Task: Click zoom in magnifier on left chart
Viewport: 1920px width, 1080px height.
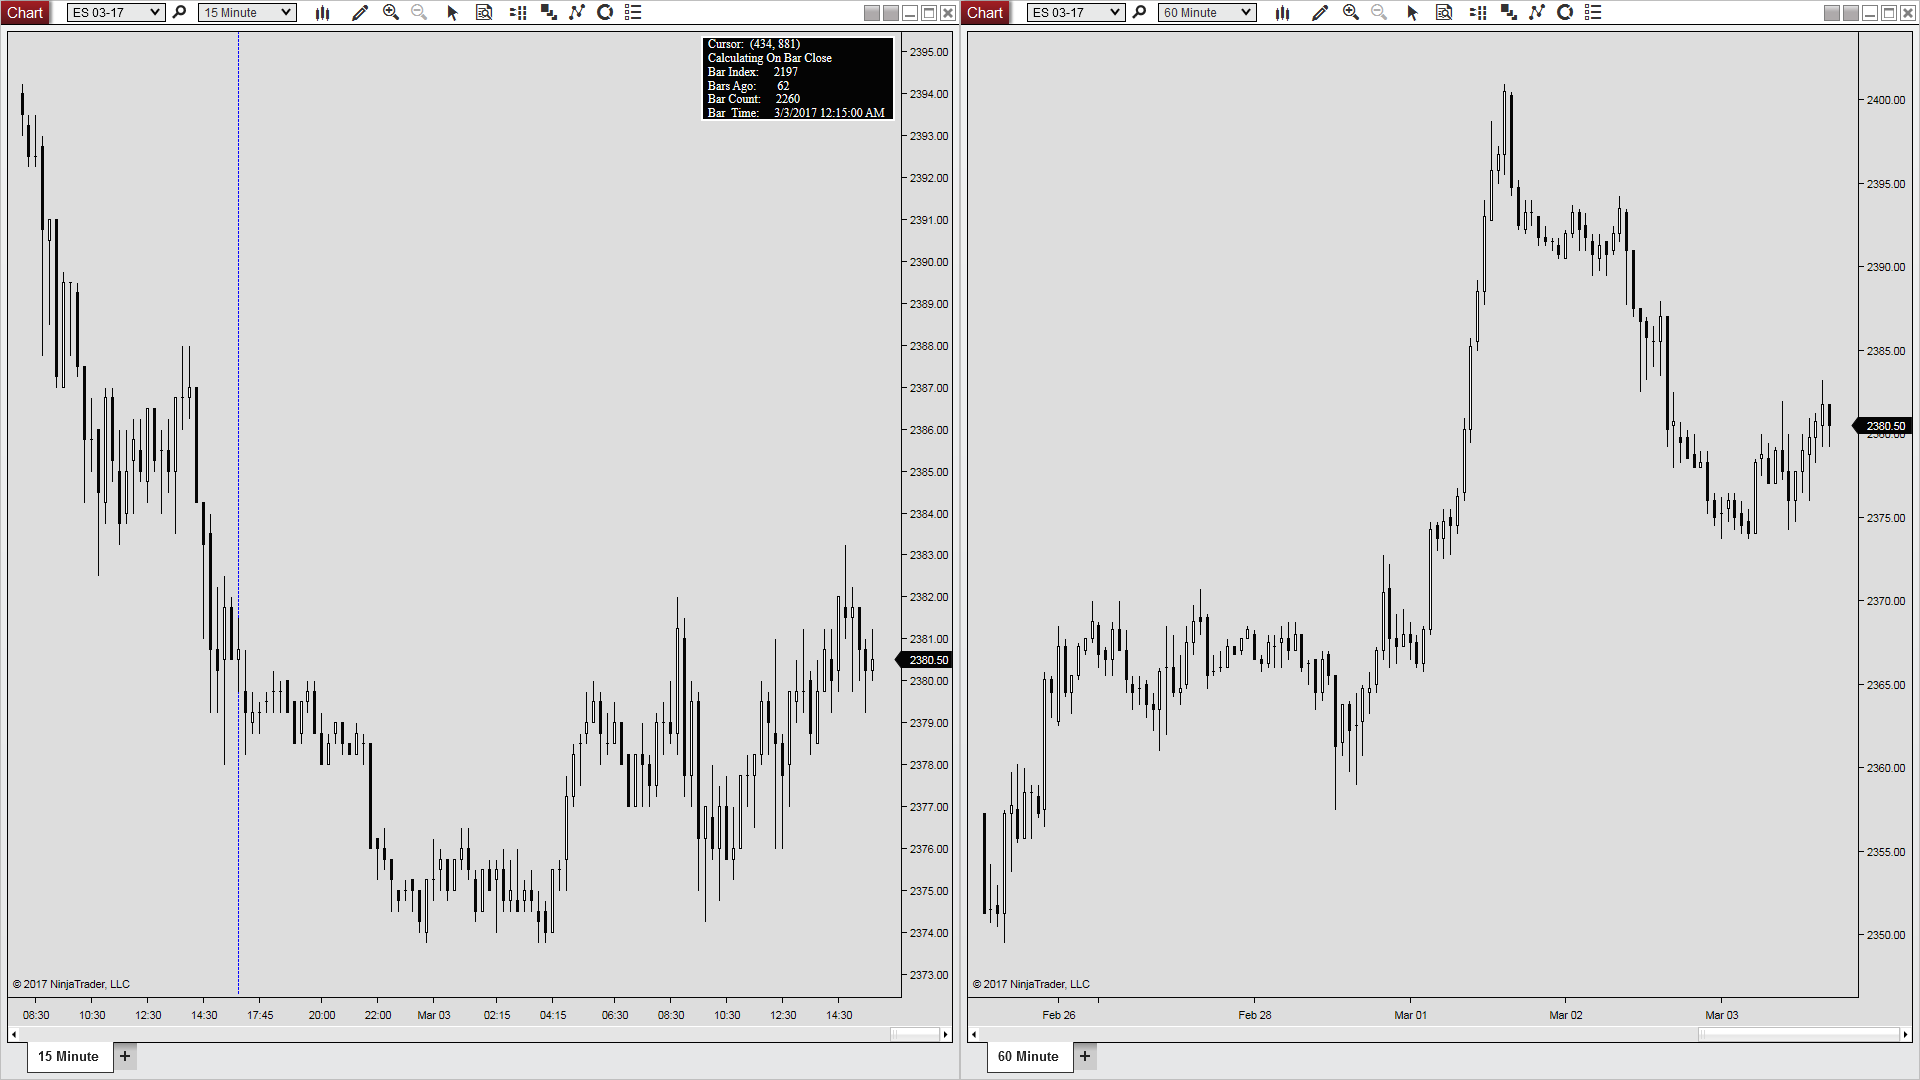Action: click(391, 13)
